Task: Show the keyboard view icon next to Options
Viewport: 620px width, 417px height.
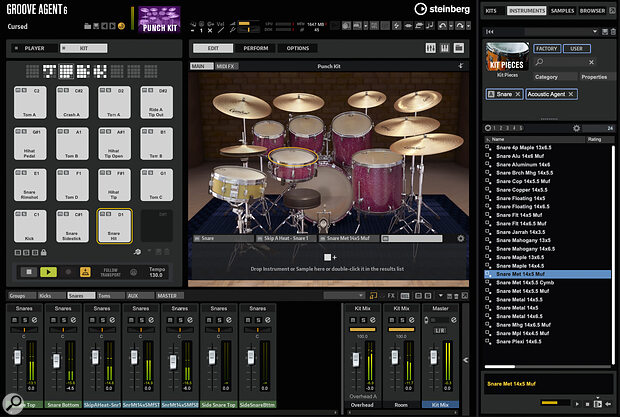Action: click(445, 48)
